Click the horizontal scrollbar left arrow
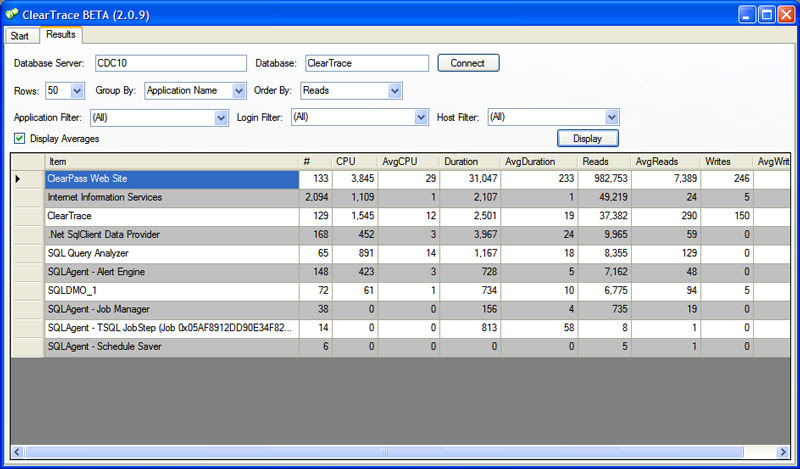Screen dimensions: 800x469 (18, 452)
